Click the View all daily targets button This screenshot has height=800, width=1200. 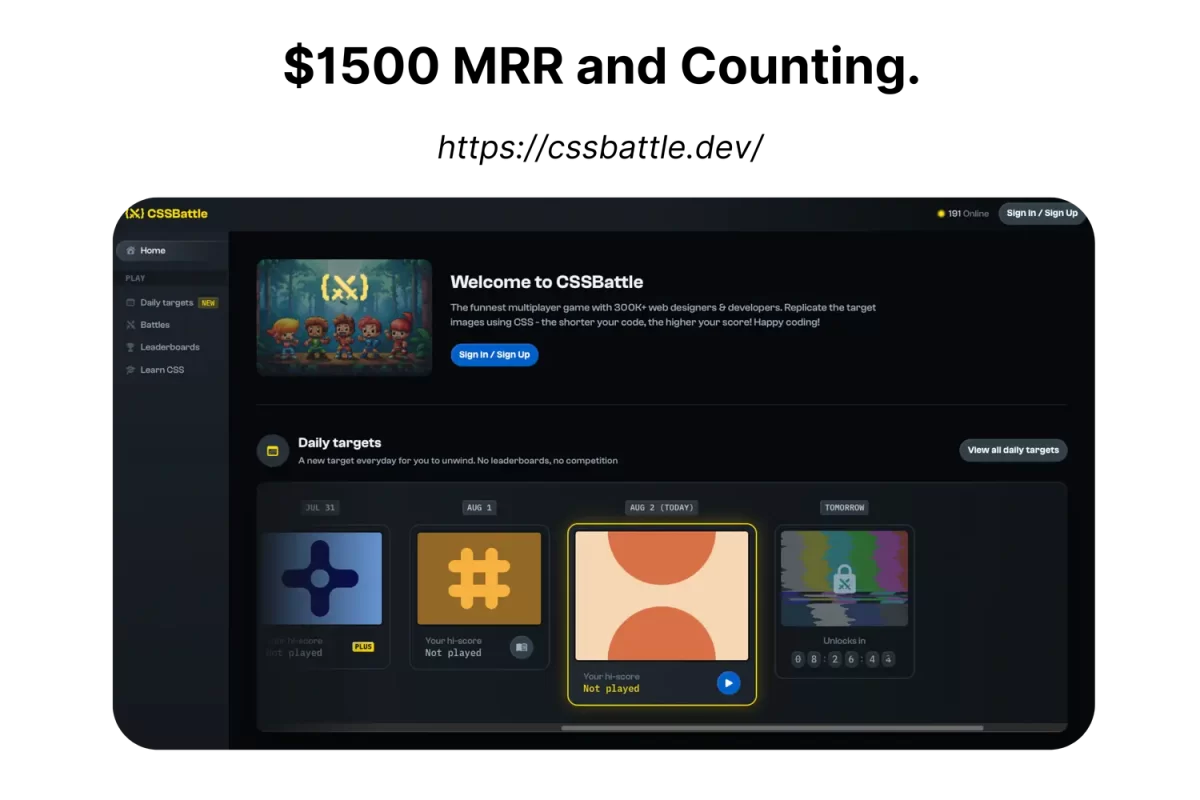click(x=1013, y=450)
